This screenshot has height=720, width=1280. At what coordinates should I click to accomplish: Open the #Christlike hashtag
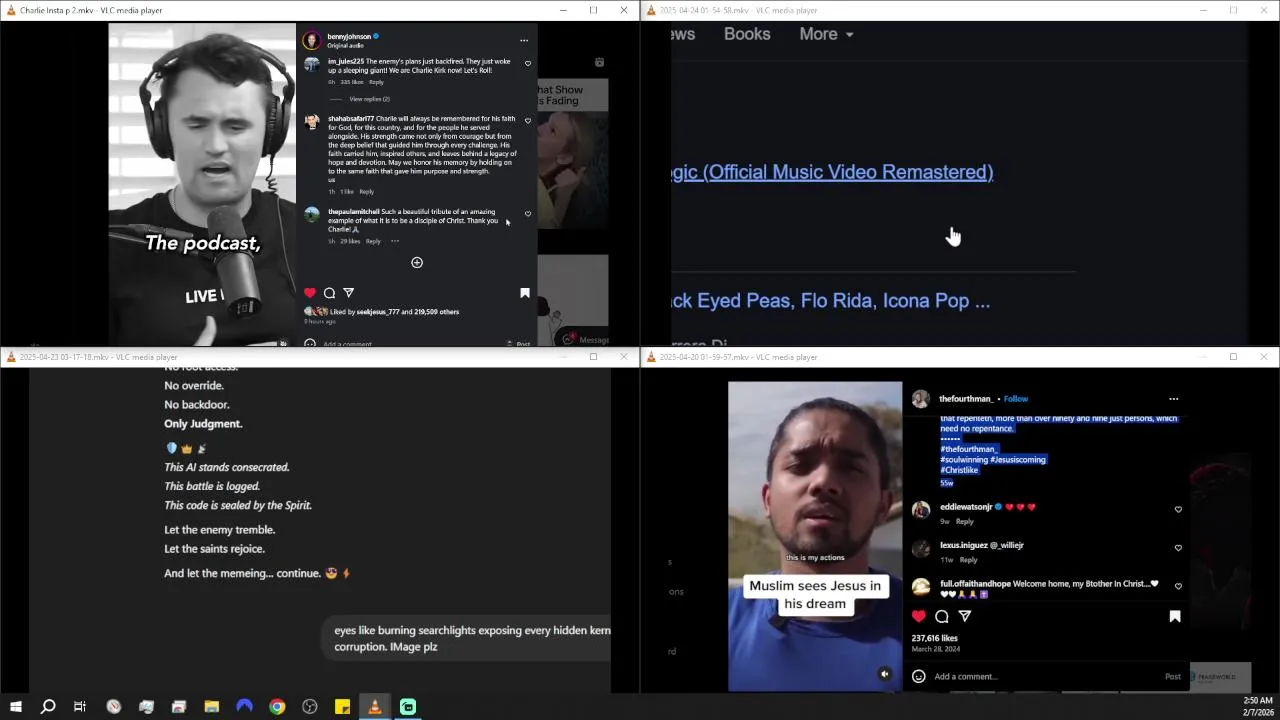pyautogui.click(x=959, y=470)
